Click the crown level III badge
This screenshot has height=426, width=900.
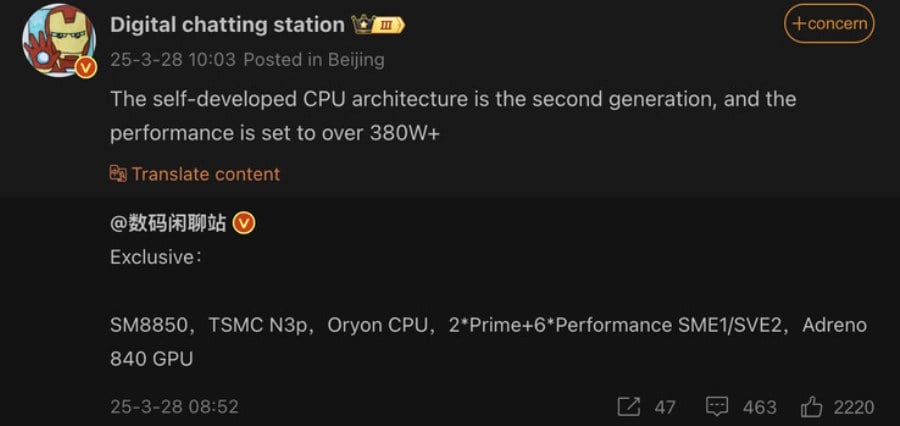click(381, 24)
